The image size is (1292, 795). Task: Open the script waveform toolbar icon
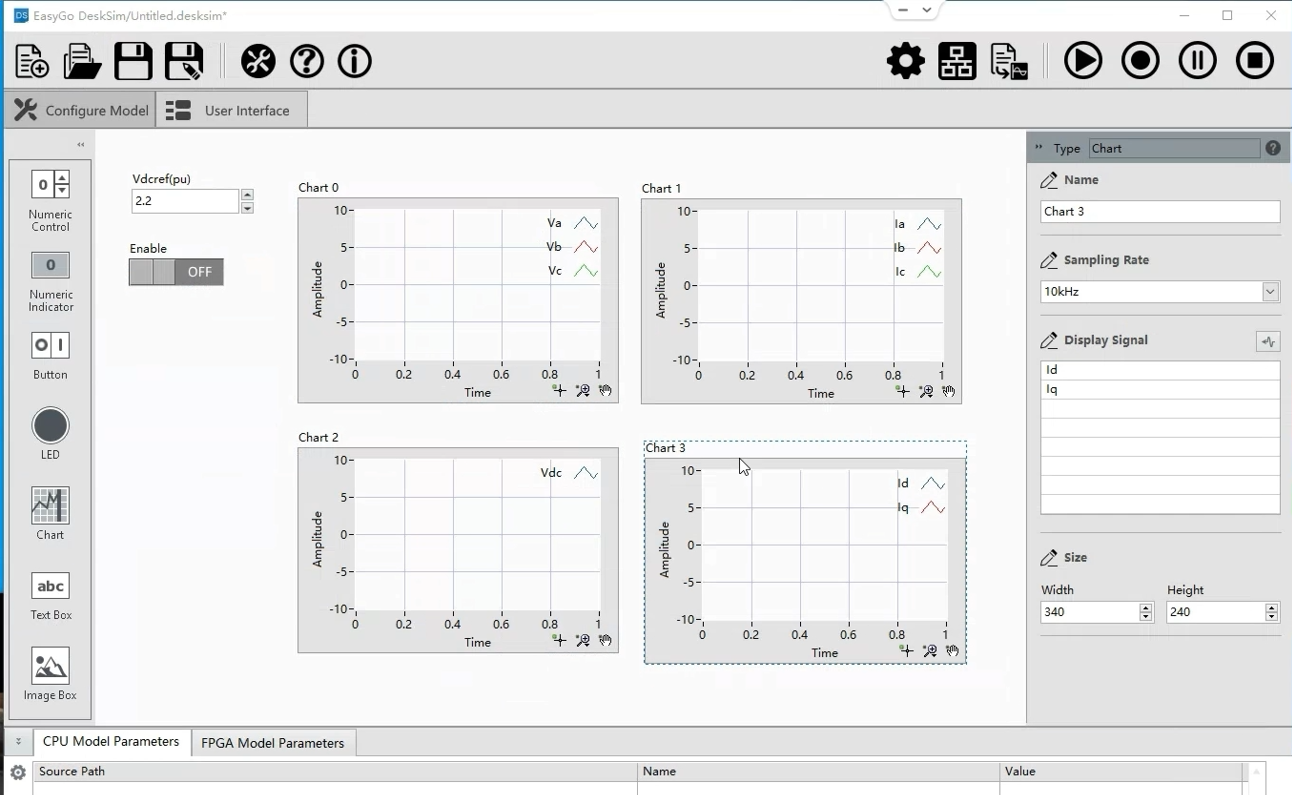(1009, 61)
